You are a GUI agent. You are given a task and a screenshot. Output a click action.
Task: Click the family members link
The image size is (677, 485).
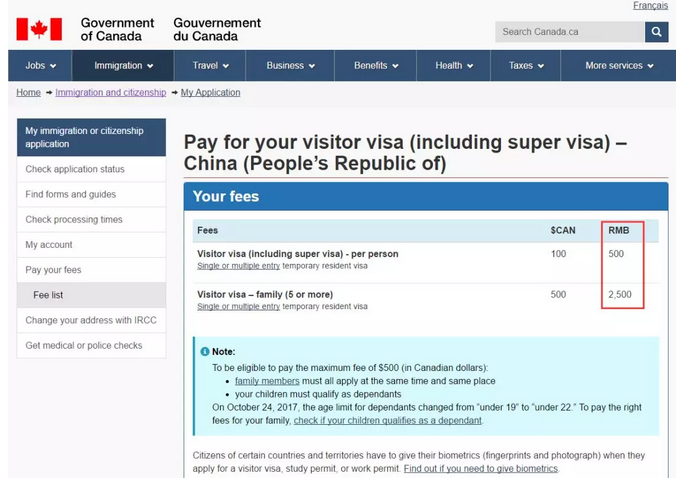[x=267, y=381]
